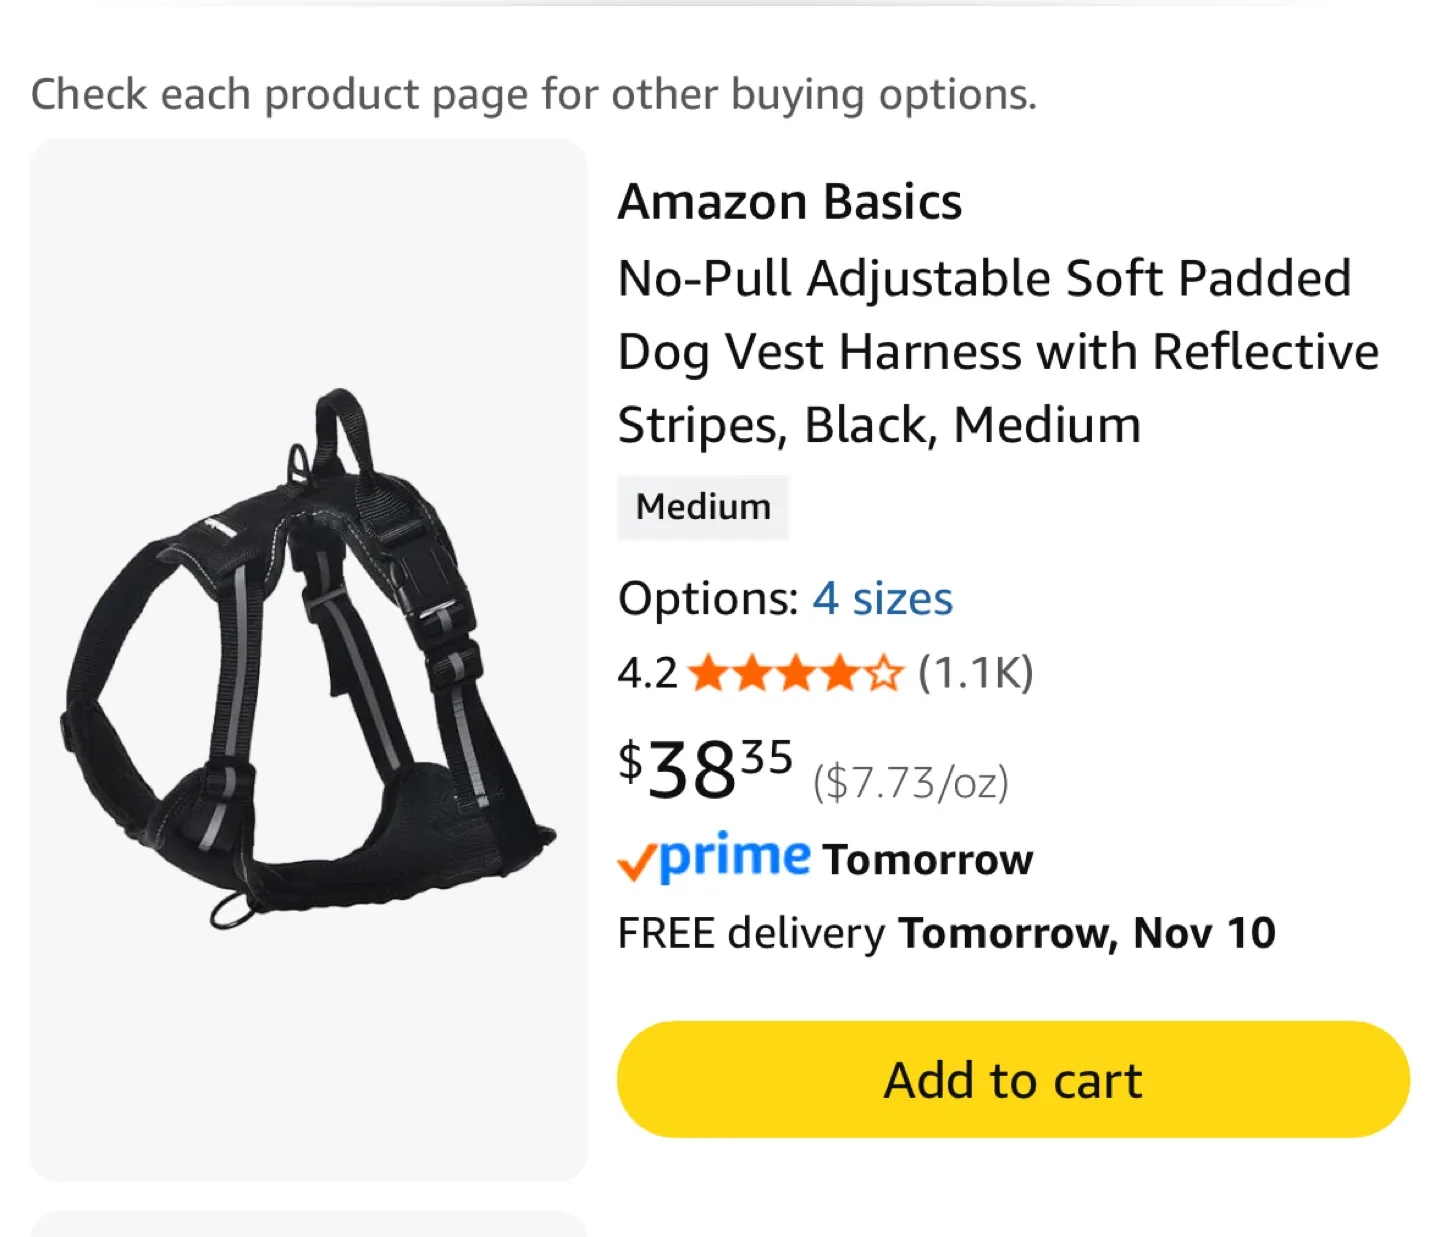Click the half-filled fifth star
The height and width of the screenshot is (1237, 1440).
point(882,673)
